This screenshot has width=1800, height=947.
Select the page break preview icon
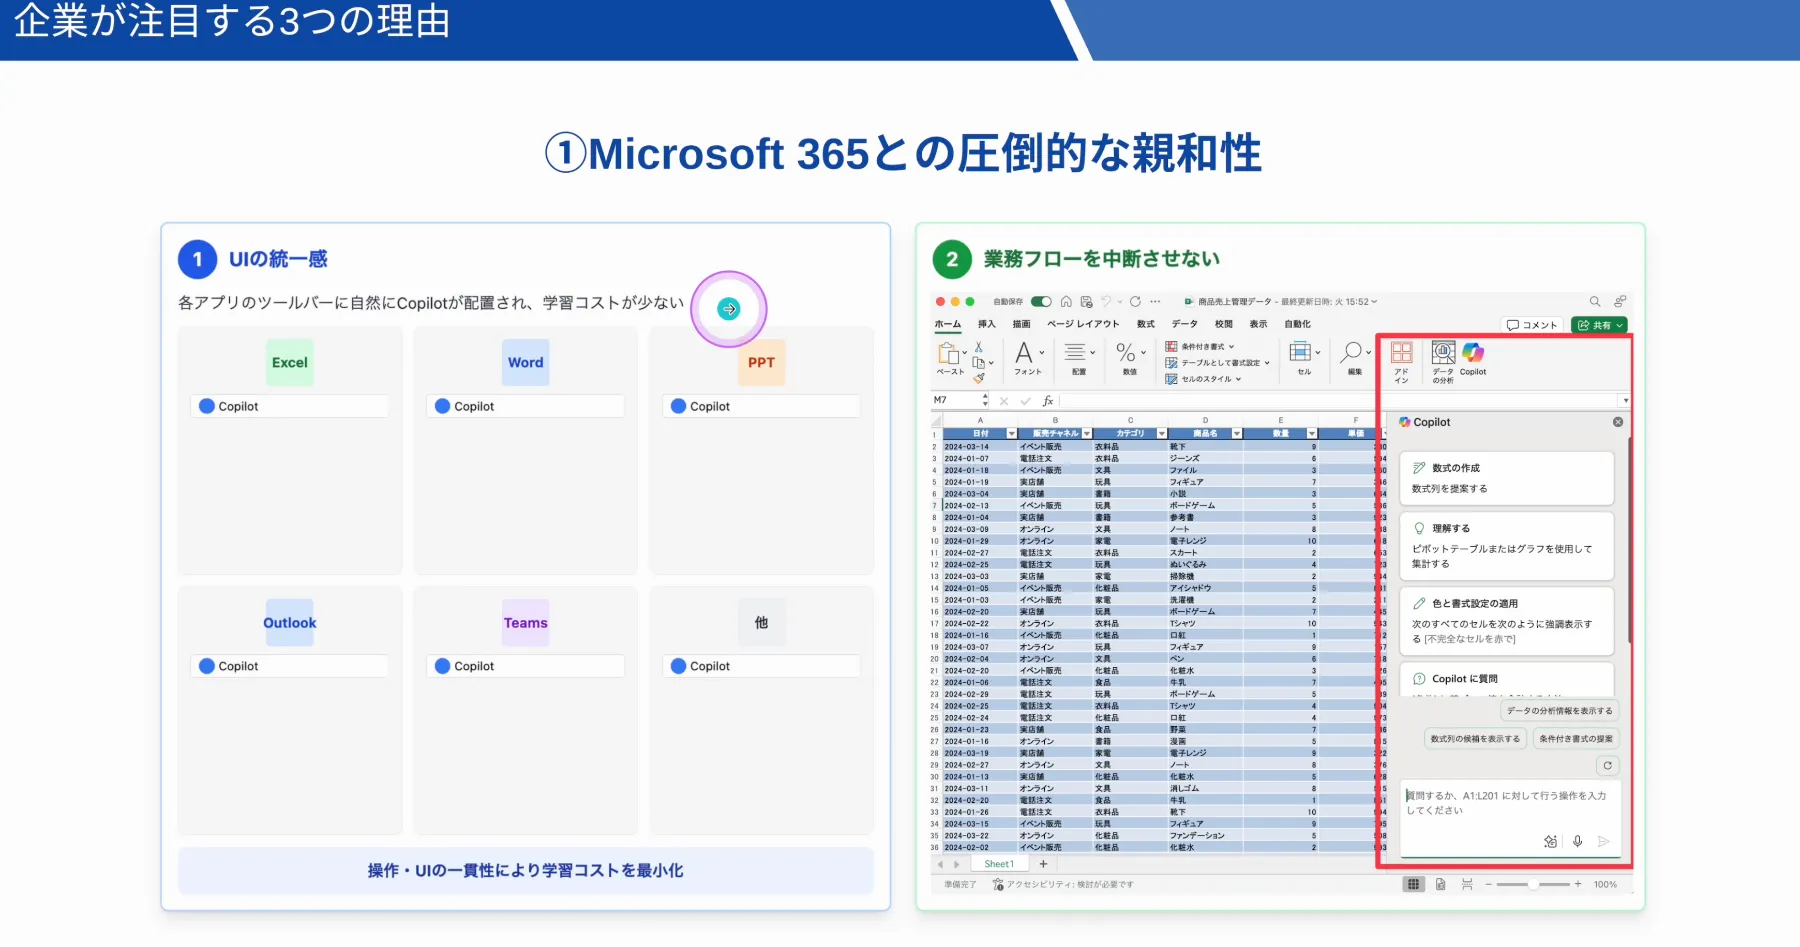click(1467, 884)
